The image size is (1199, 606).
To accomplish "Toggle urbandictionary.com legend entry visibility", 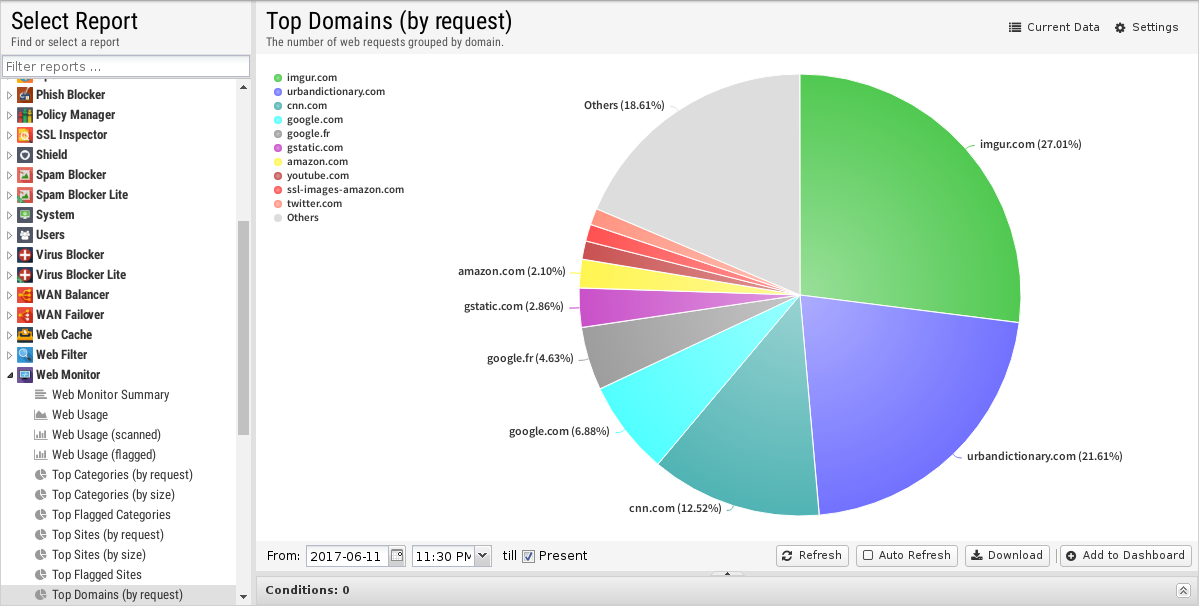I will [x=330, y=92].
